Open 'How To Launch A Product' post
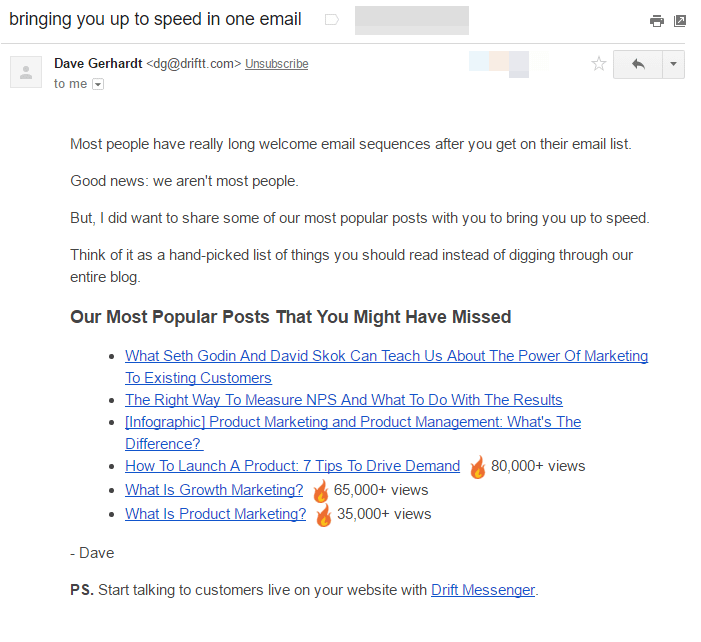The width and height of the screenshot is (701, 642). (292, 466)
